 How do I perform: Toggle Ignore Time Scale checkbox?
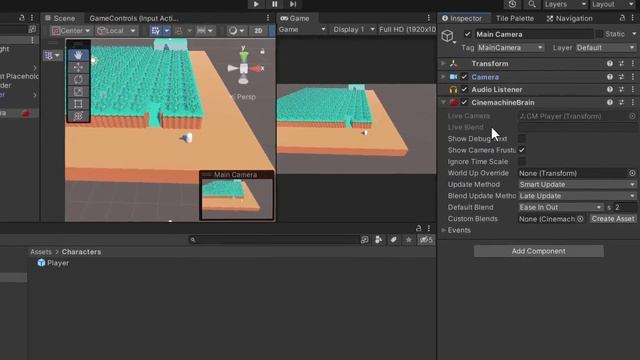[x=522, y=162]
